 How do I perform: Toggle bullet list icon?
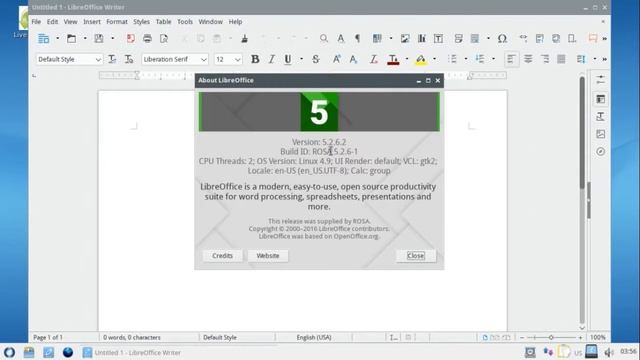point(452,59)
